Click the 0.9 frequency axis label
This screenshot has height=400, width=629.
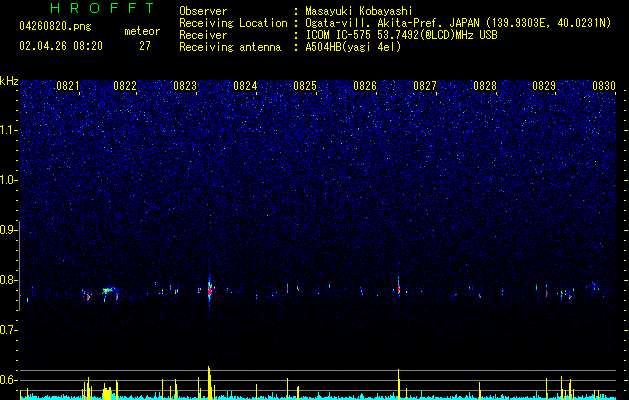click(x=8, y=230)
